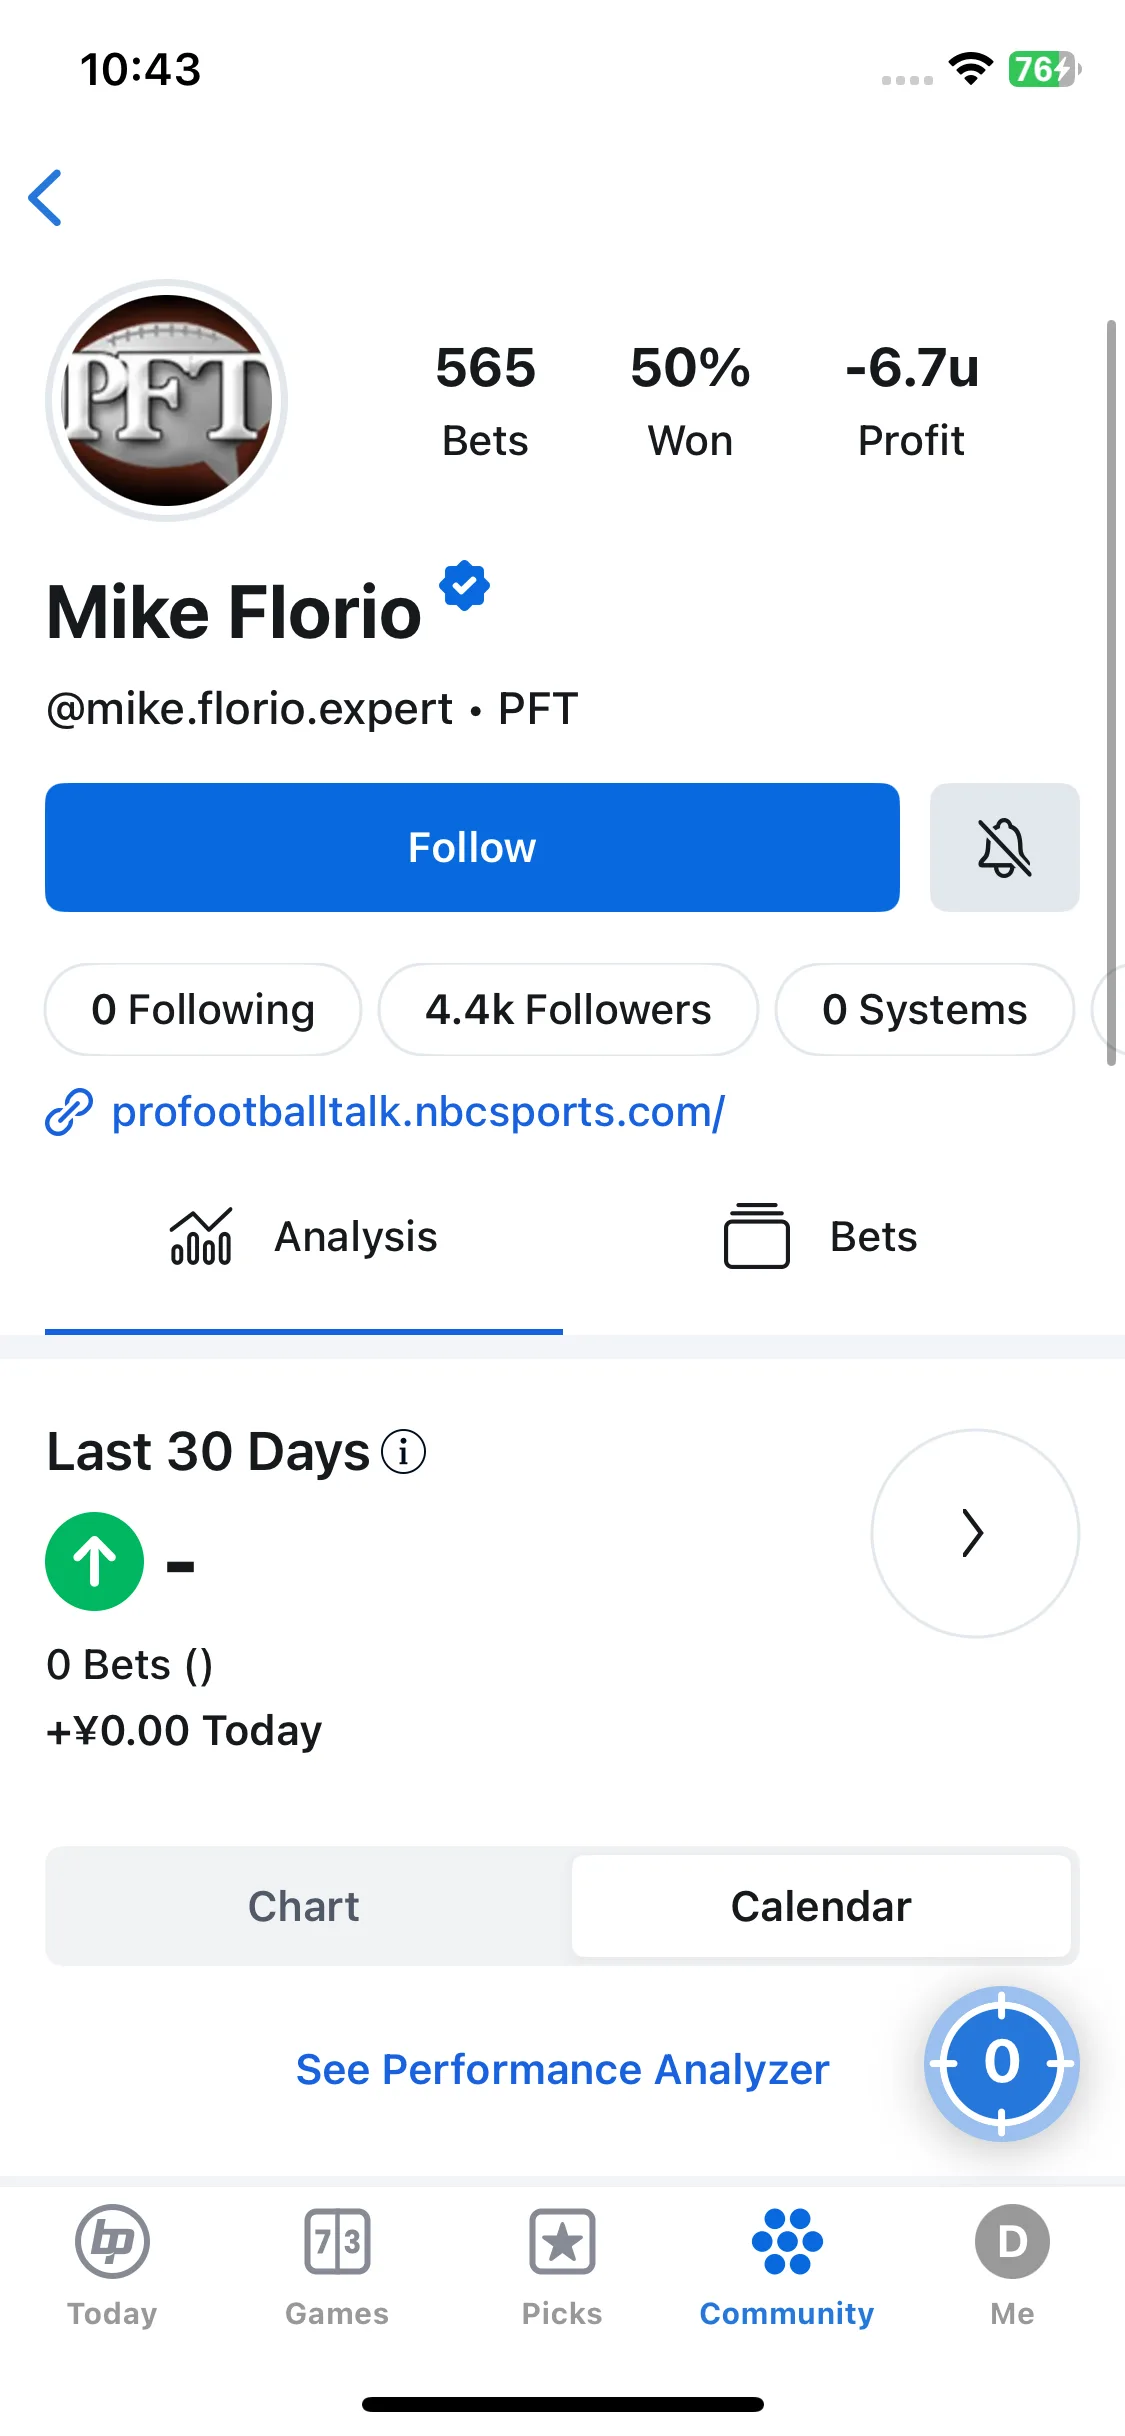Open the Picks star icon
The height and width of the screenshot is (2436, 1125).
click(x=562, y=2241)
